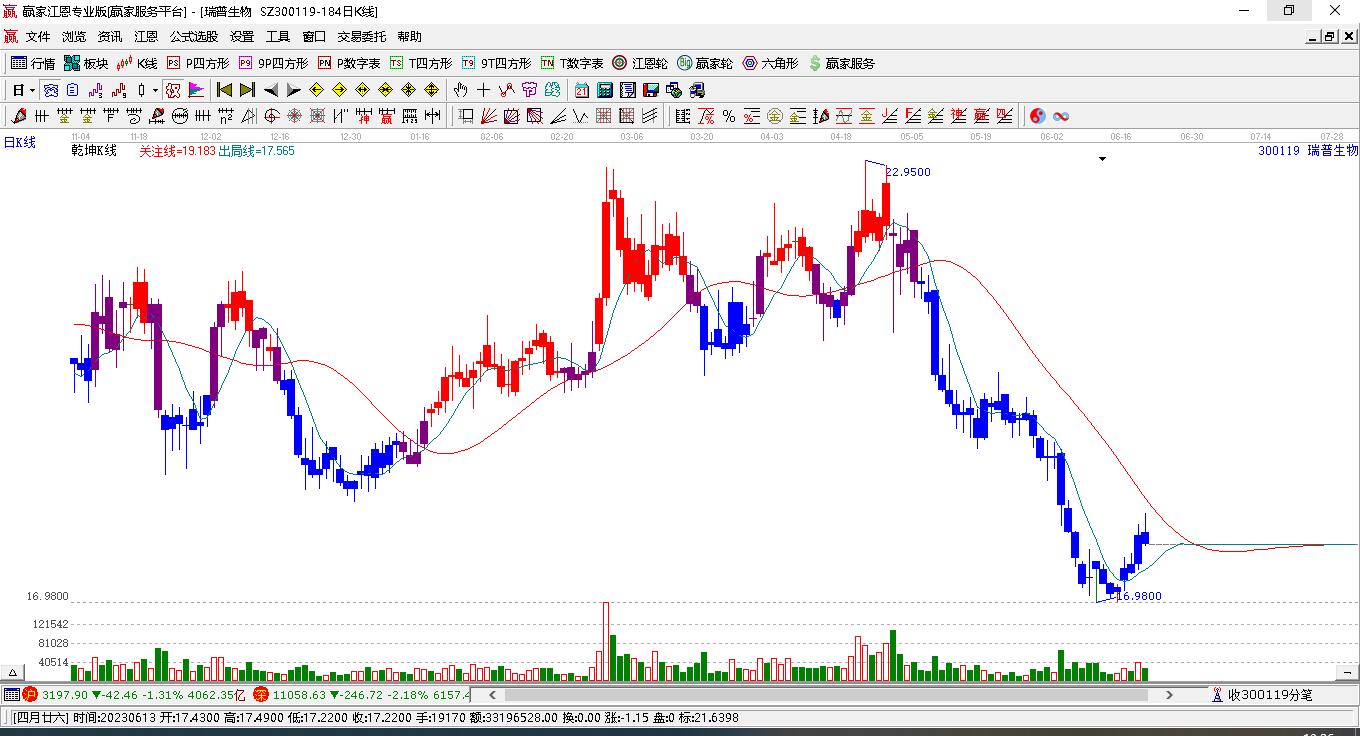Open the 窗口 menu
This screenshot has width=1360, height=736.
point(314,37)
